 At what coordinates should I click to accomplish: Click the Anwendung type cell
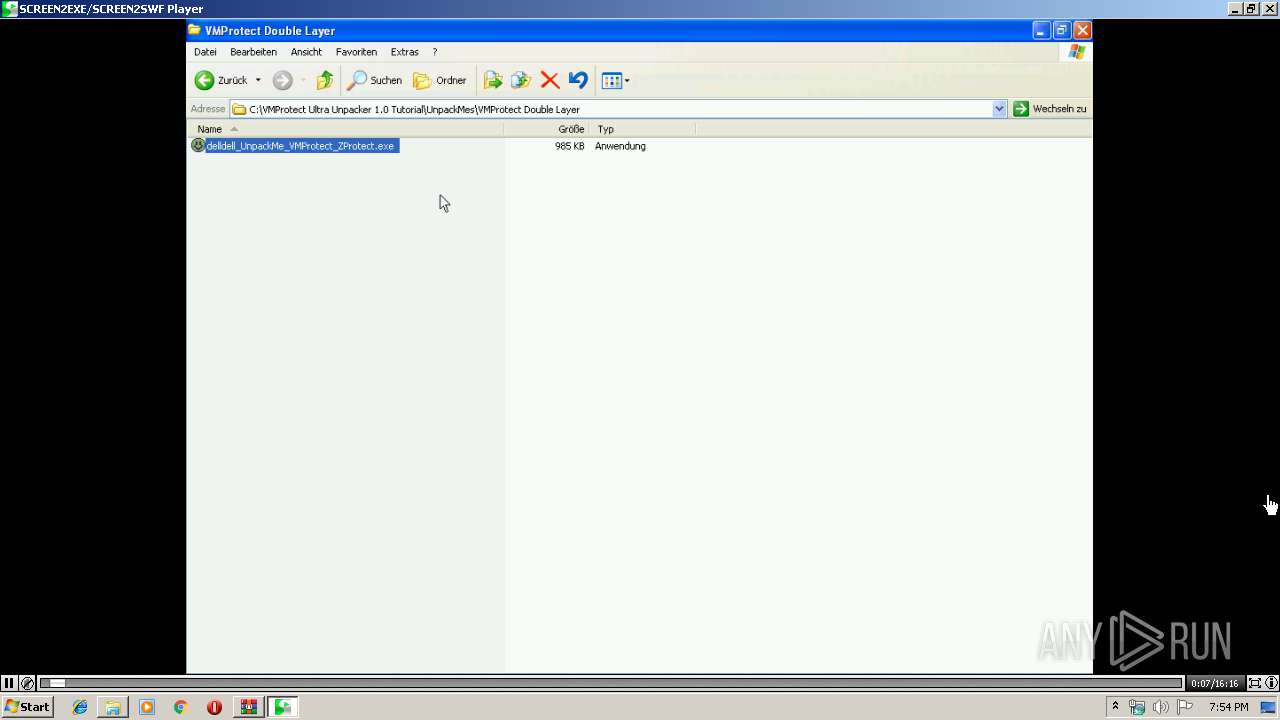point(620,146)
